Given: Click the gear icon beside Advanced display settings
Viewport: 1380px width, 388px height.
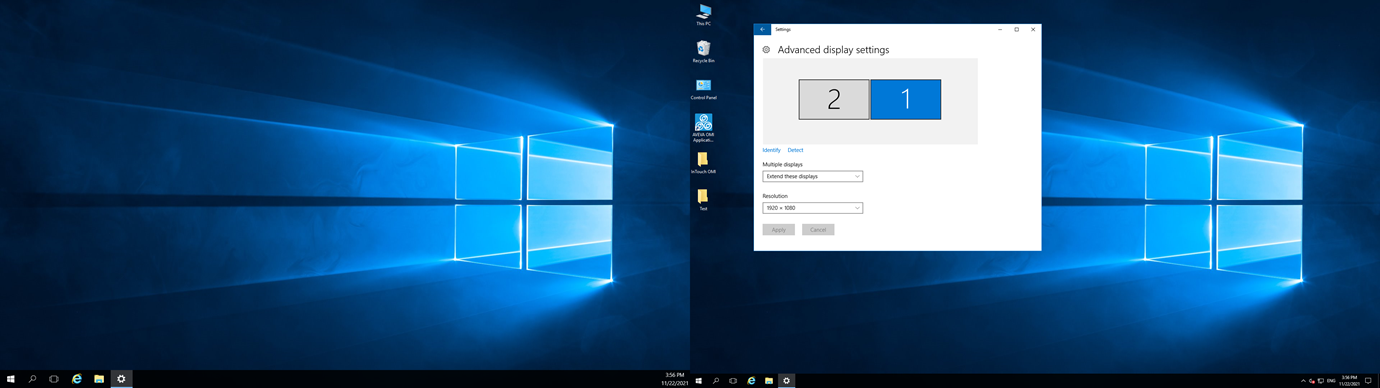Looking at the screenshot, I should tap(766, 49).
